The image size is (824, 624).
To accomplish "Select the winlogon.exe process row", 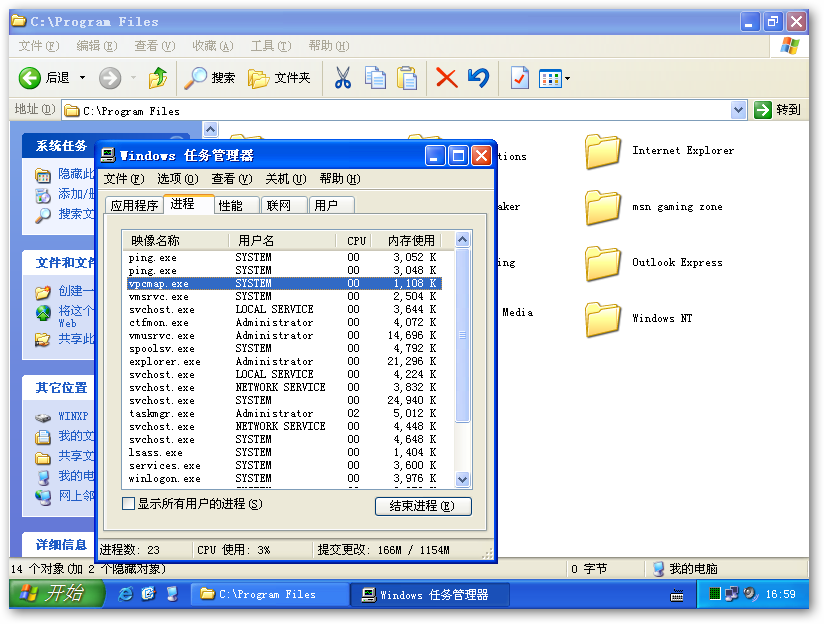I will tap(284, 479).
